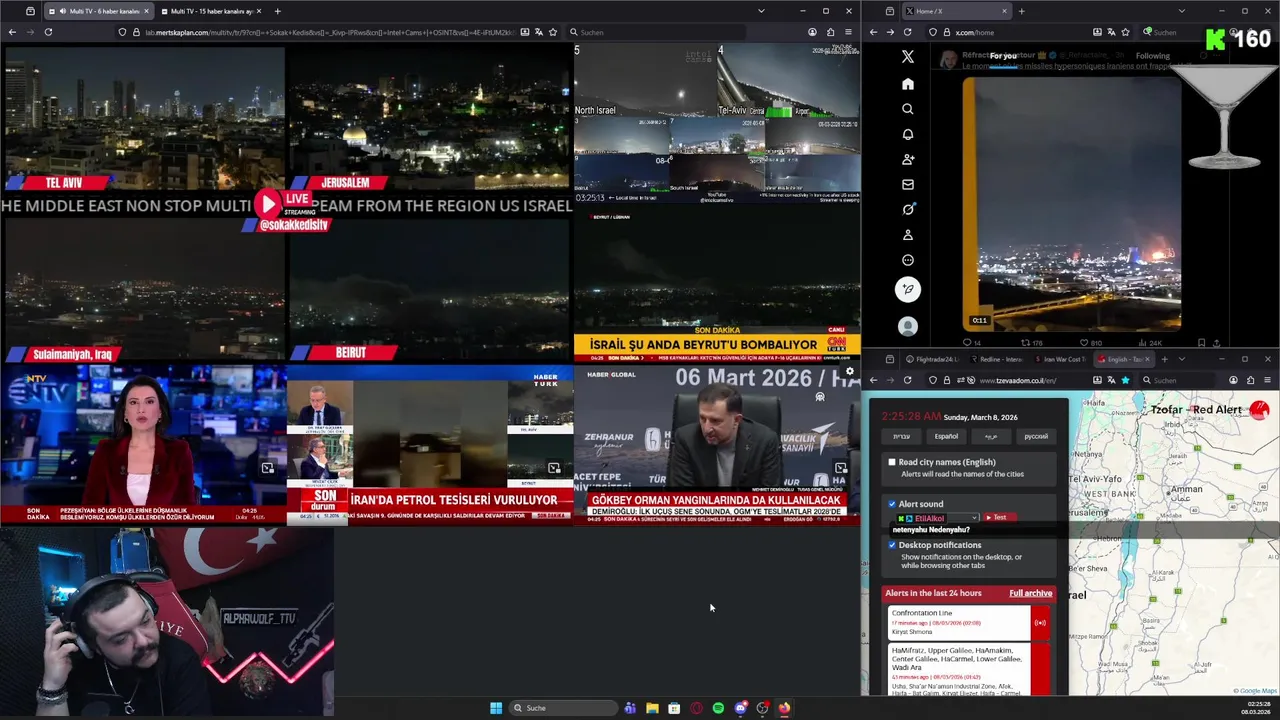Open the X 'more' circle icon
Image resolution: width=1280 pixels, height=720 pixels.
(907, 260)
